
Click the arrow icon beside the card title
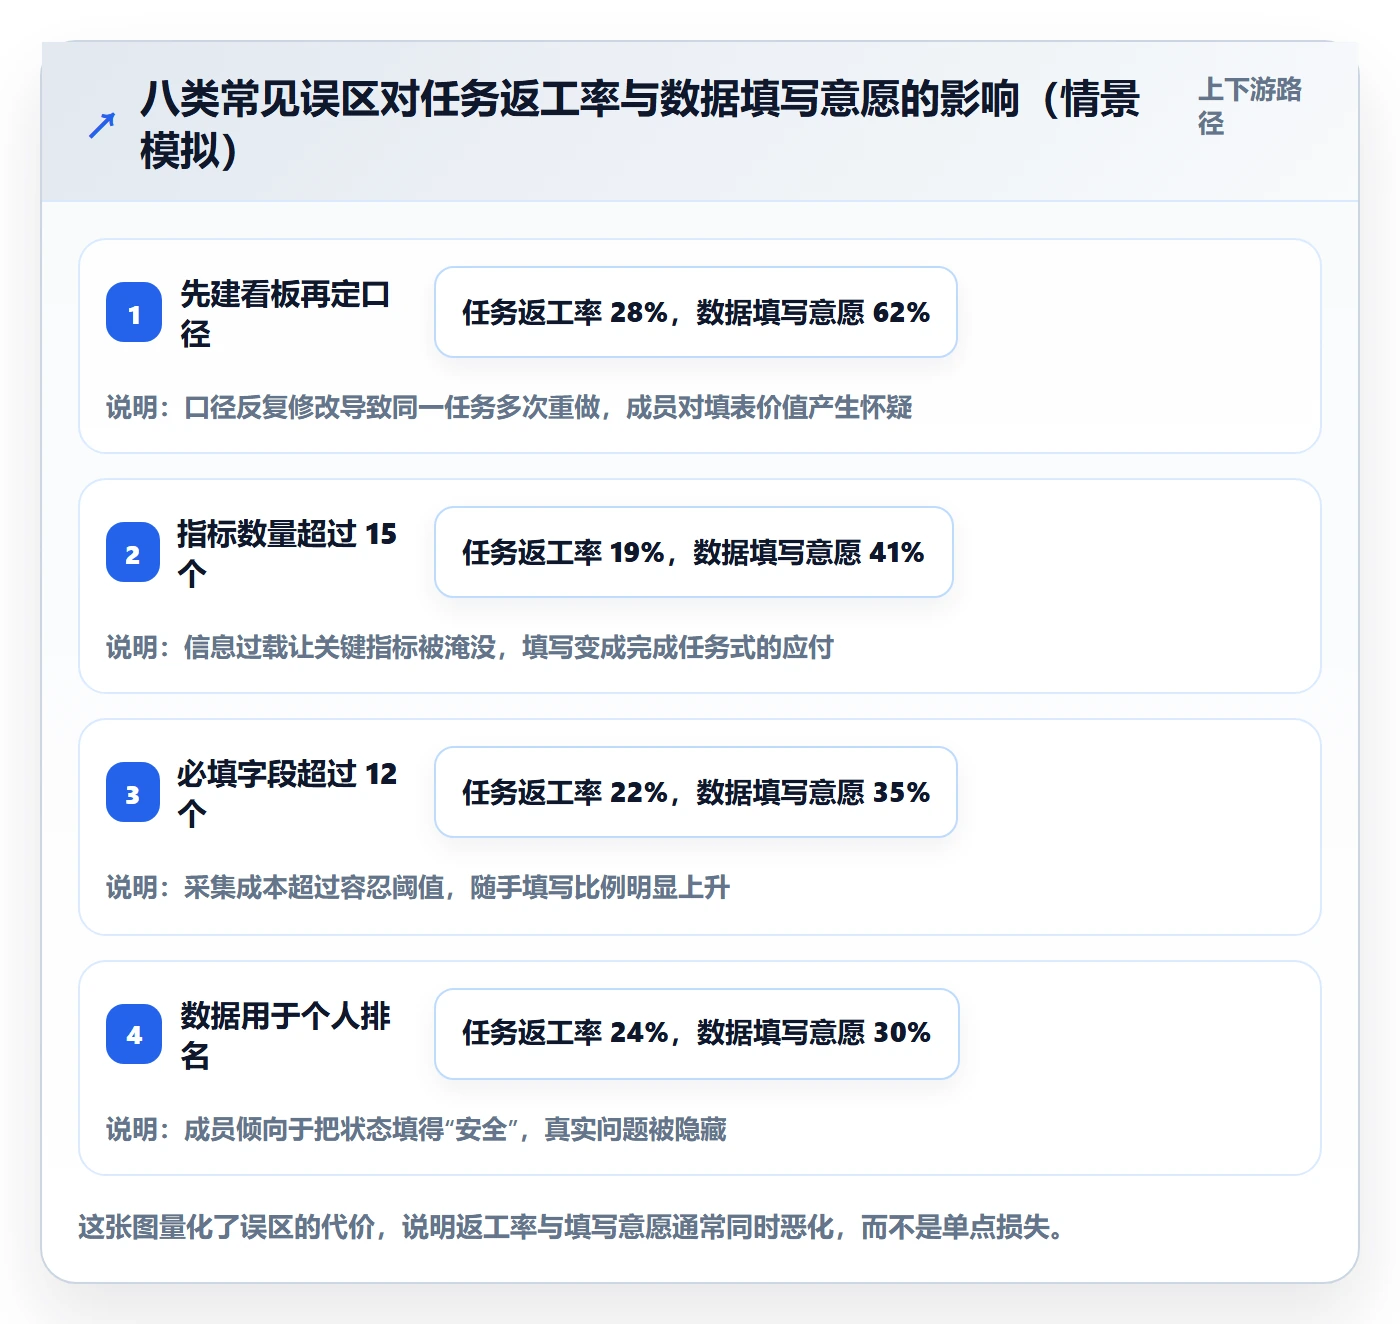pyautogui.click(x=102, y=125)
